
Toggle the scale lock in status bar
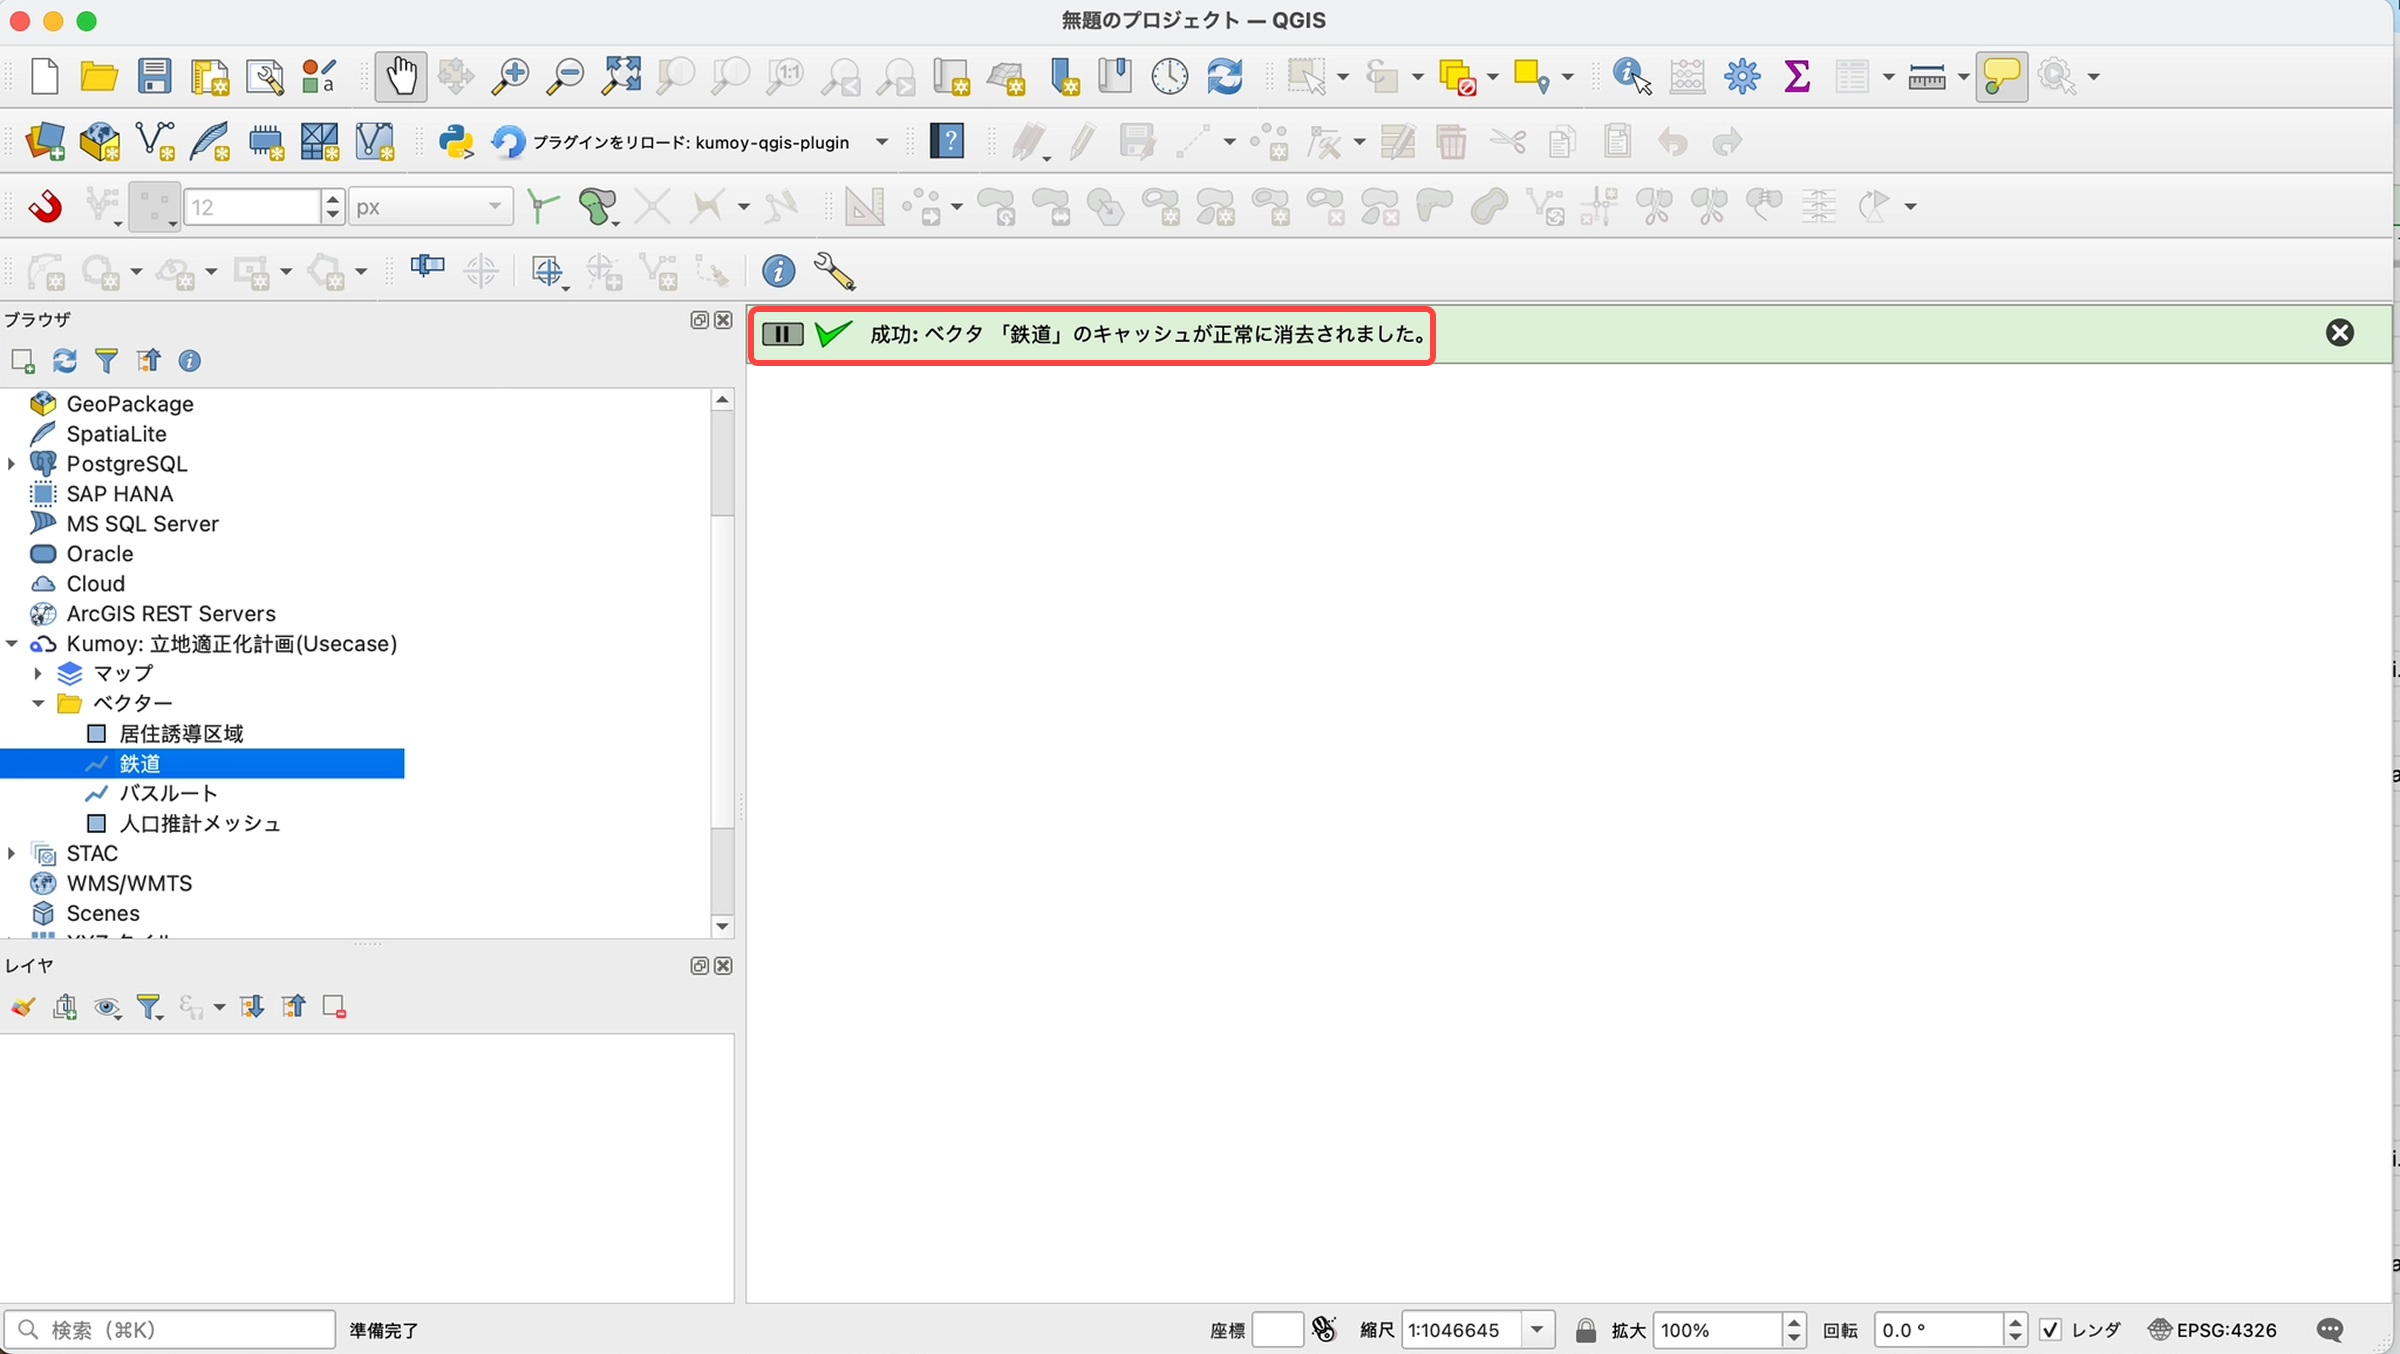[x=1584, y=1330]
